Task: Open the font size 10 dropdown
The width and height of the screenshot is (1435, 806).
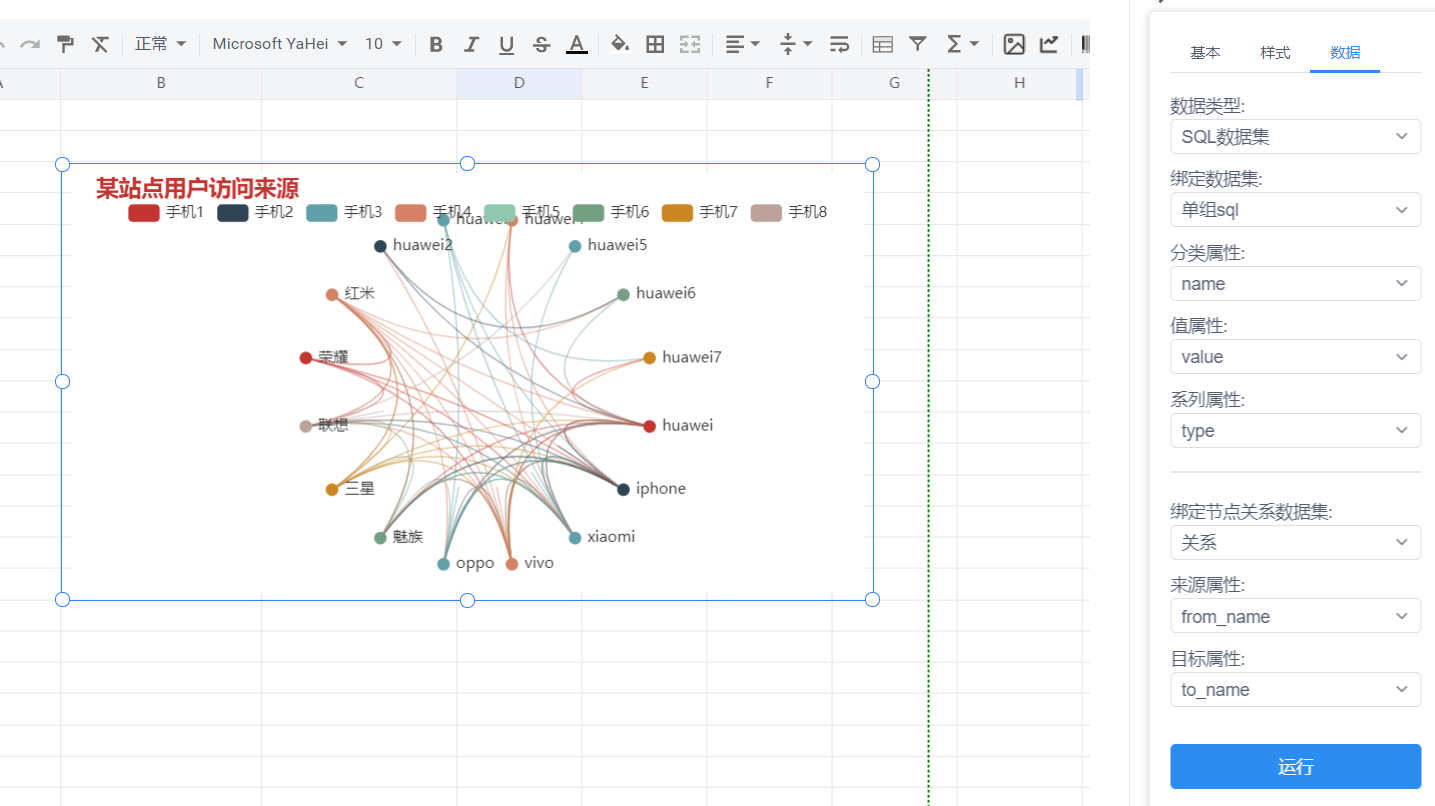Action: (x=383, y=44)
